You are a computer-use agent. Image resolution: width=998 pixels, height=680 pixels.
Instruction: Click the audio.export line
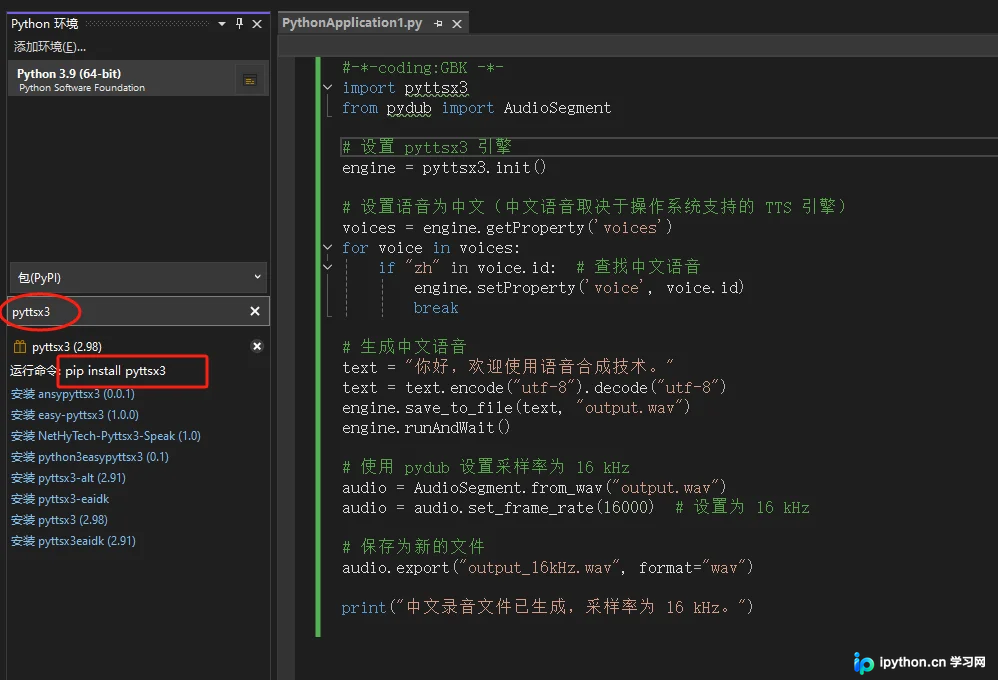click(547, 567)
